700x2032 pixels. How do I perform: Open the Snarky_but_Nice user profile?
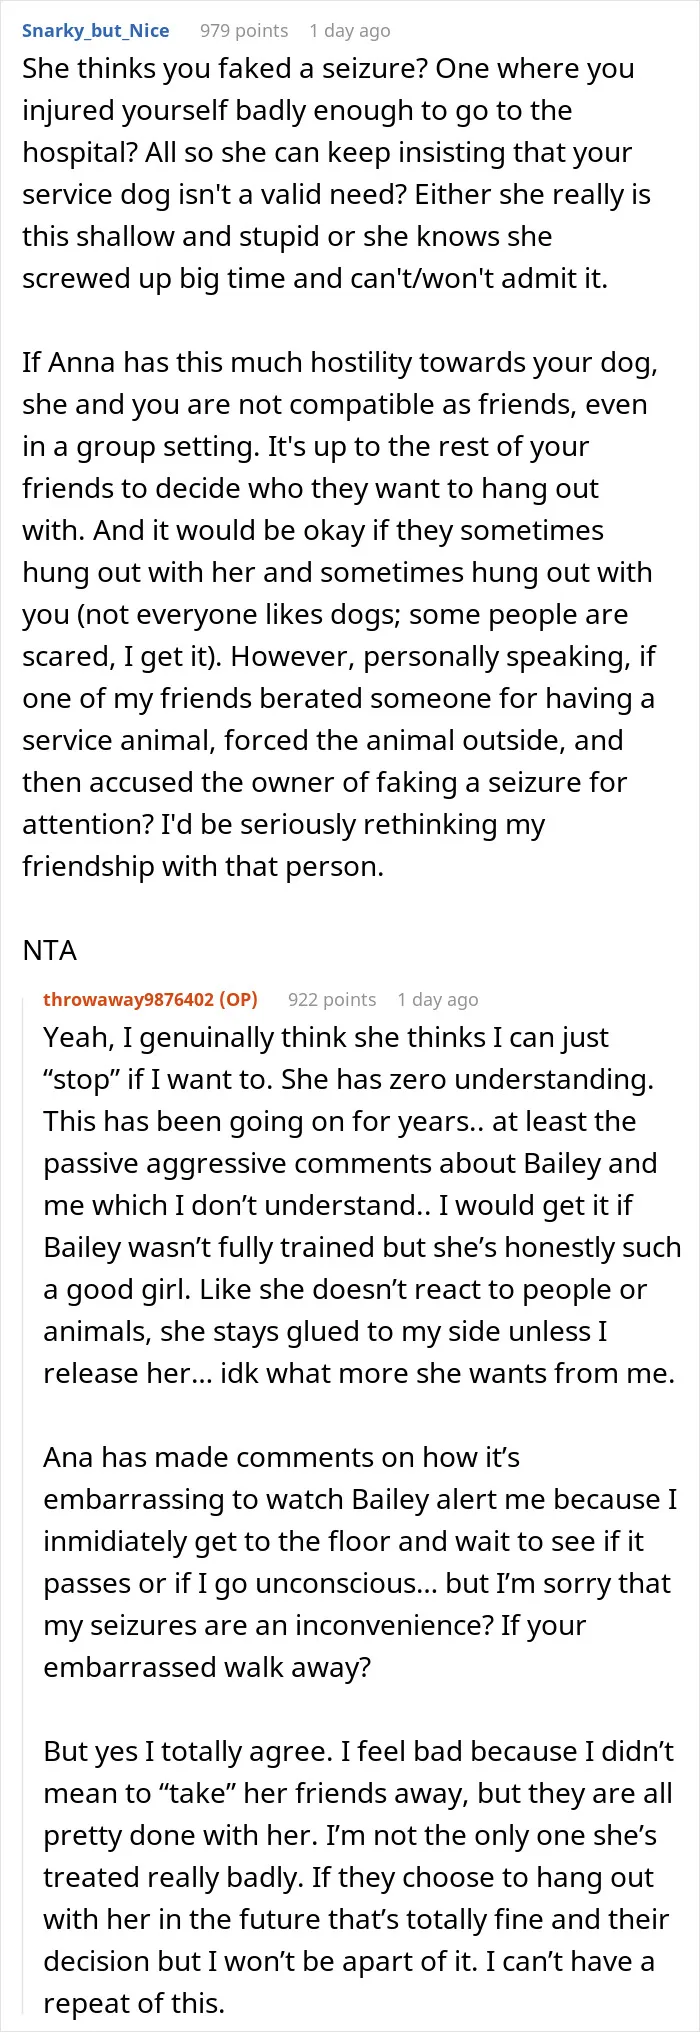tap(96, 30)
